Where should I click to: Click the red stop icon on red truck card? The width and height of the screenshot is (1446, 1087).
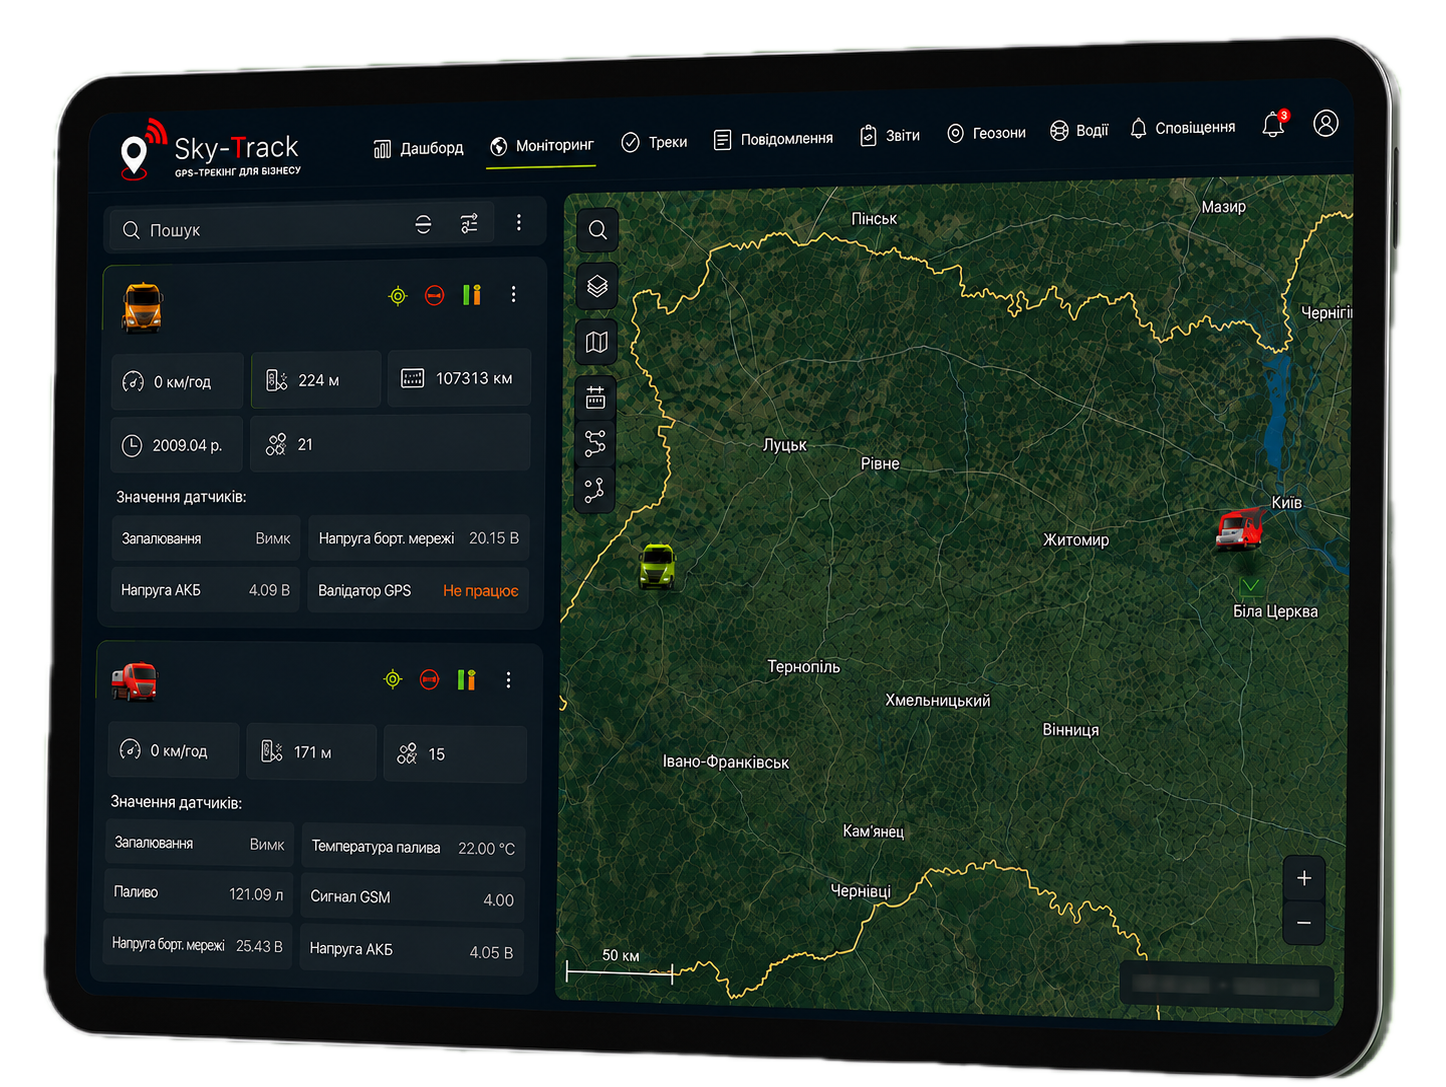[429, 680]
